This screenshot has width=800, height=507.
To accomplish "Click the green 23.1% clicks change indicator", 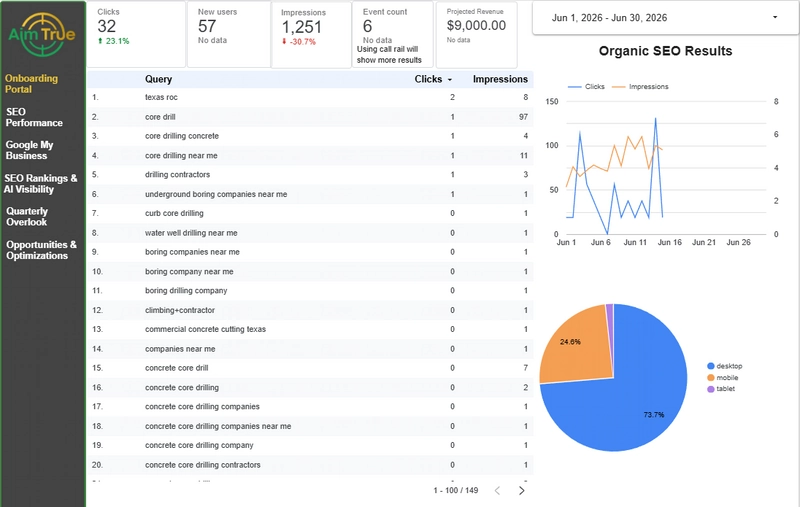I will click(113, 41).
